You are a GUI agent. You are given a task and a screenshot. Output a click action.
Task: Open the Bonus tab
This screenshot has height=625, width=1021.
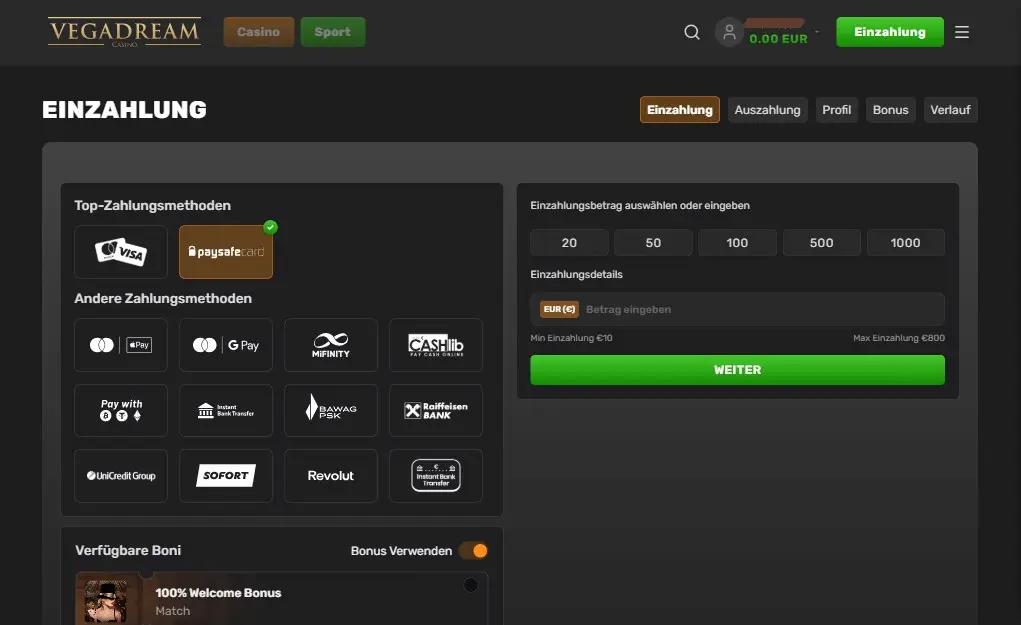click(x=891, y=109)
